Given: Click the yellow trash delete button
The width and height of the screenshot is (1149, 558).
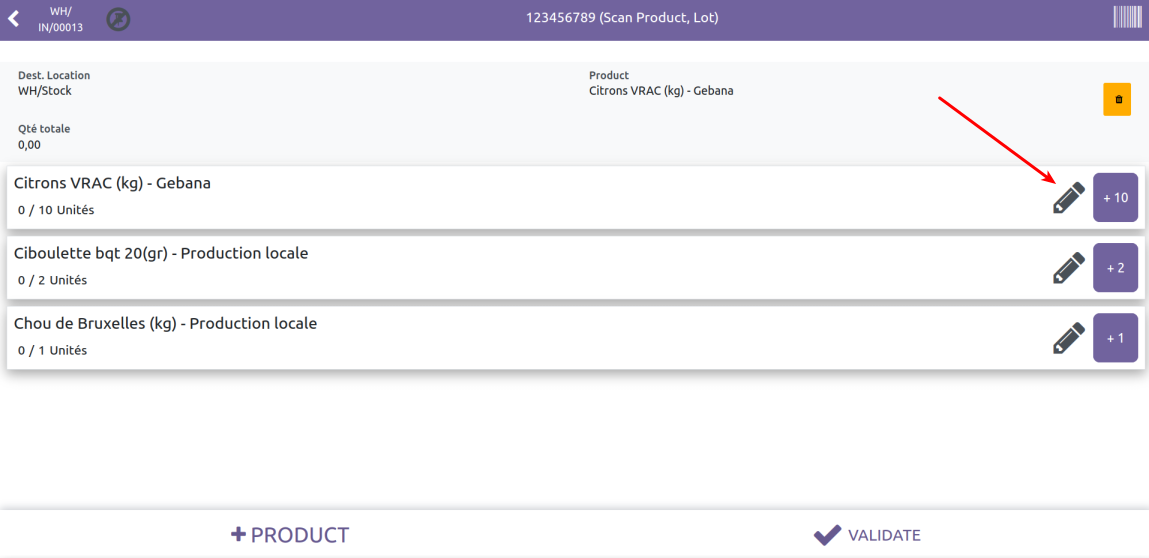Looking at the screenshot, I should (1117, 100).
